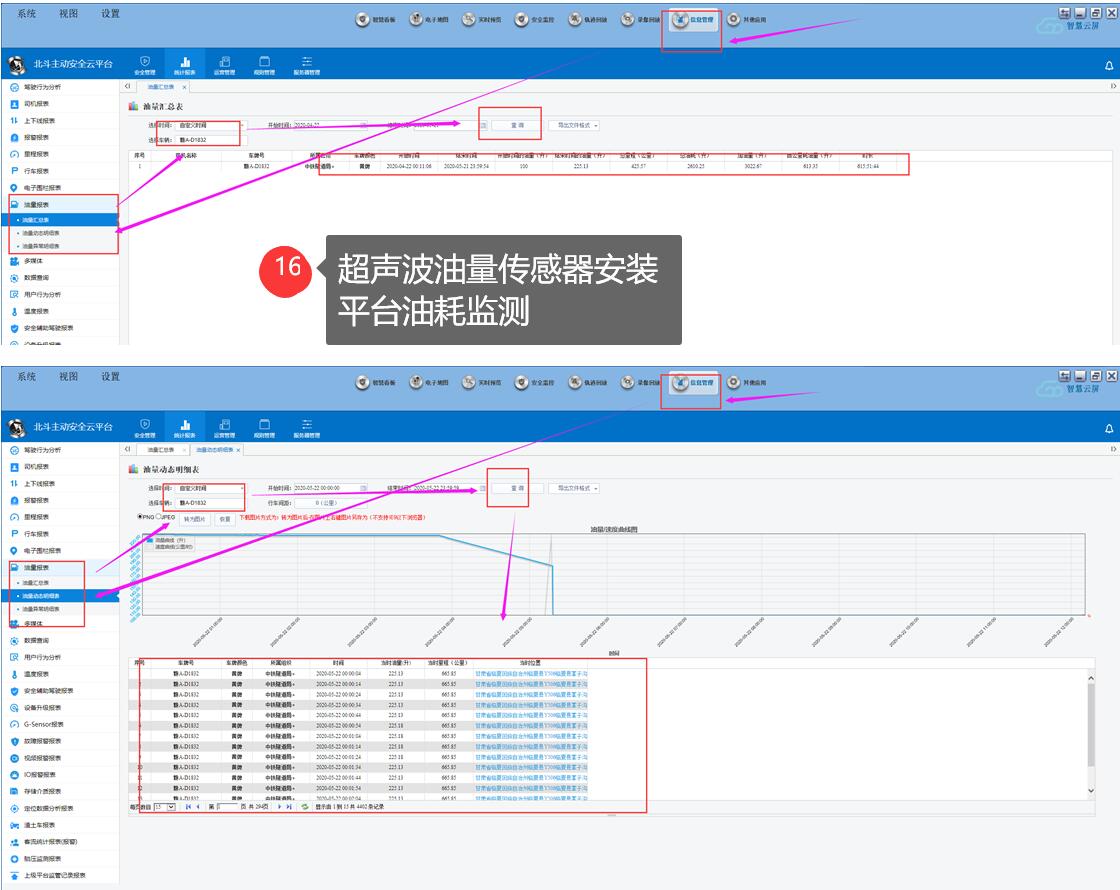Click the green refresh icon in table pager
1120x890 pixels.
pyautogui.click(x=305, y=806)
